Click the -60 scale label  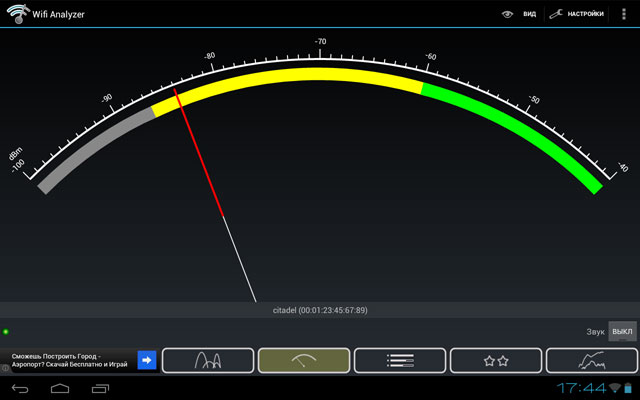tap(431, 56)
